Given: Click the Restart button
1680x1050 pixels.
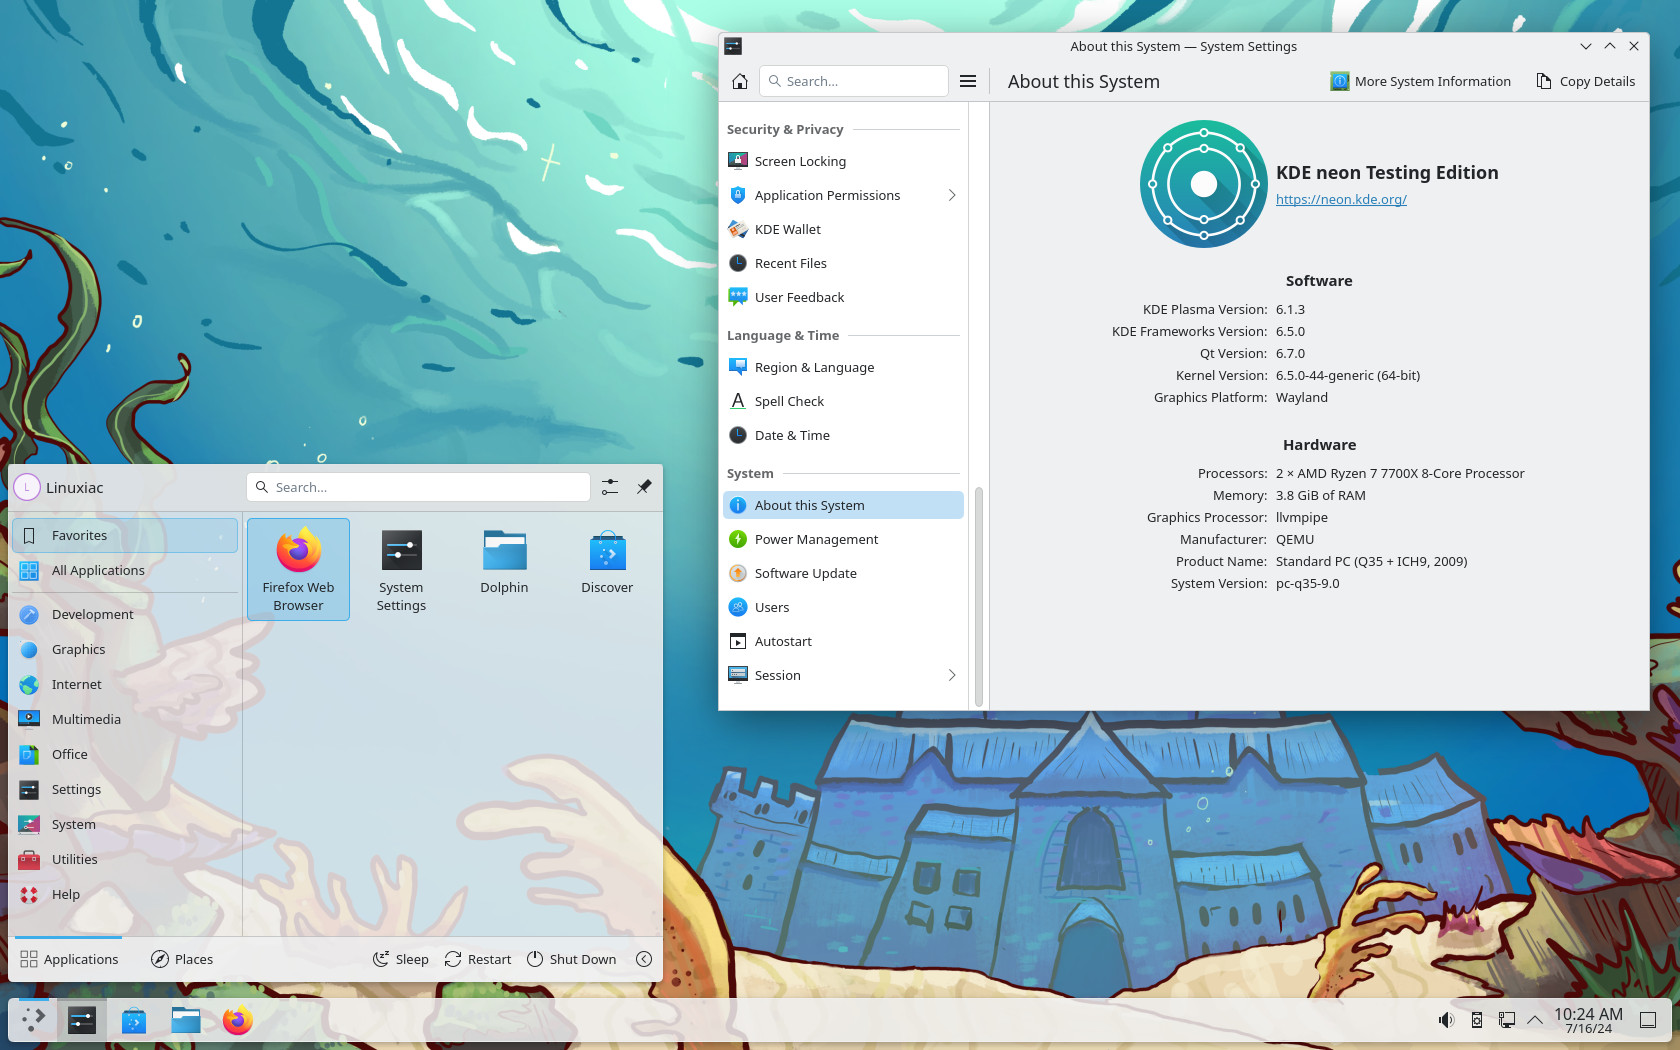Looking at the screenshot, I should pos(477,959).
